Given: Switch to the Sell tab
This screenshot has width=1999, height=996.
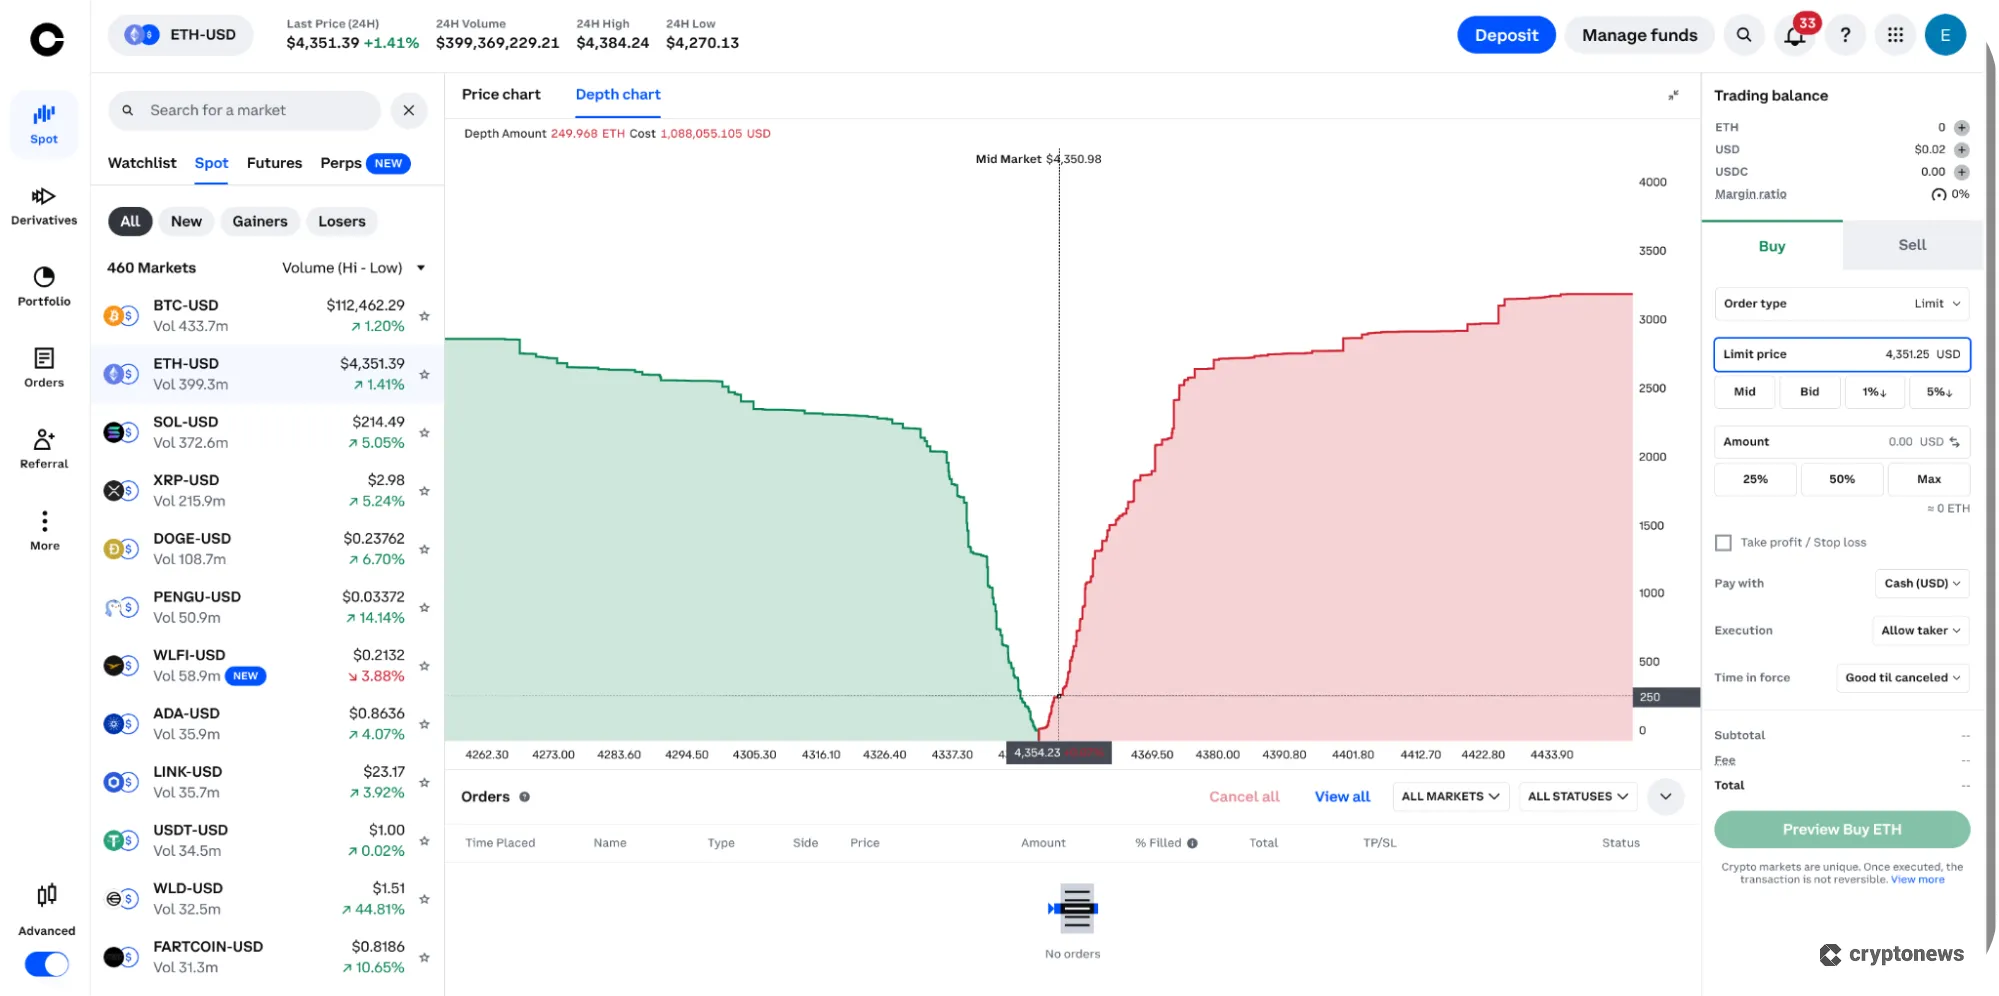Looking at the screenshot, I should tap(1910, 244).
